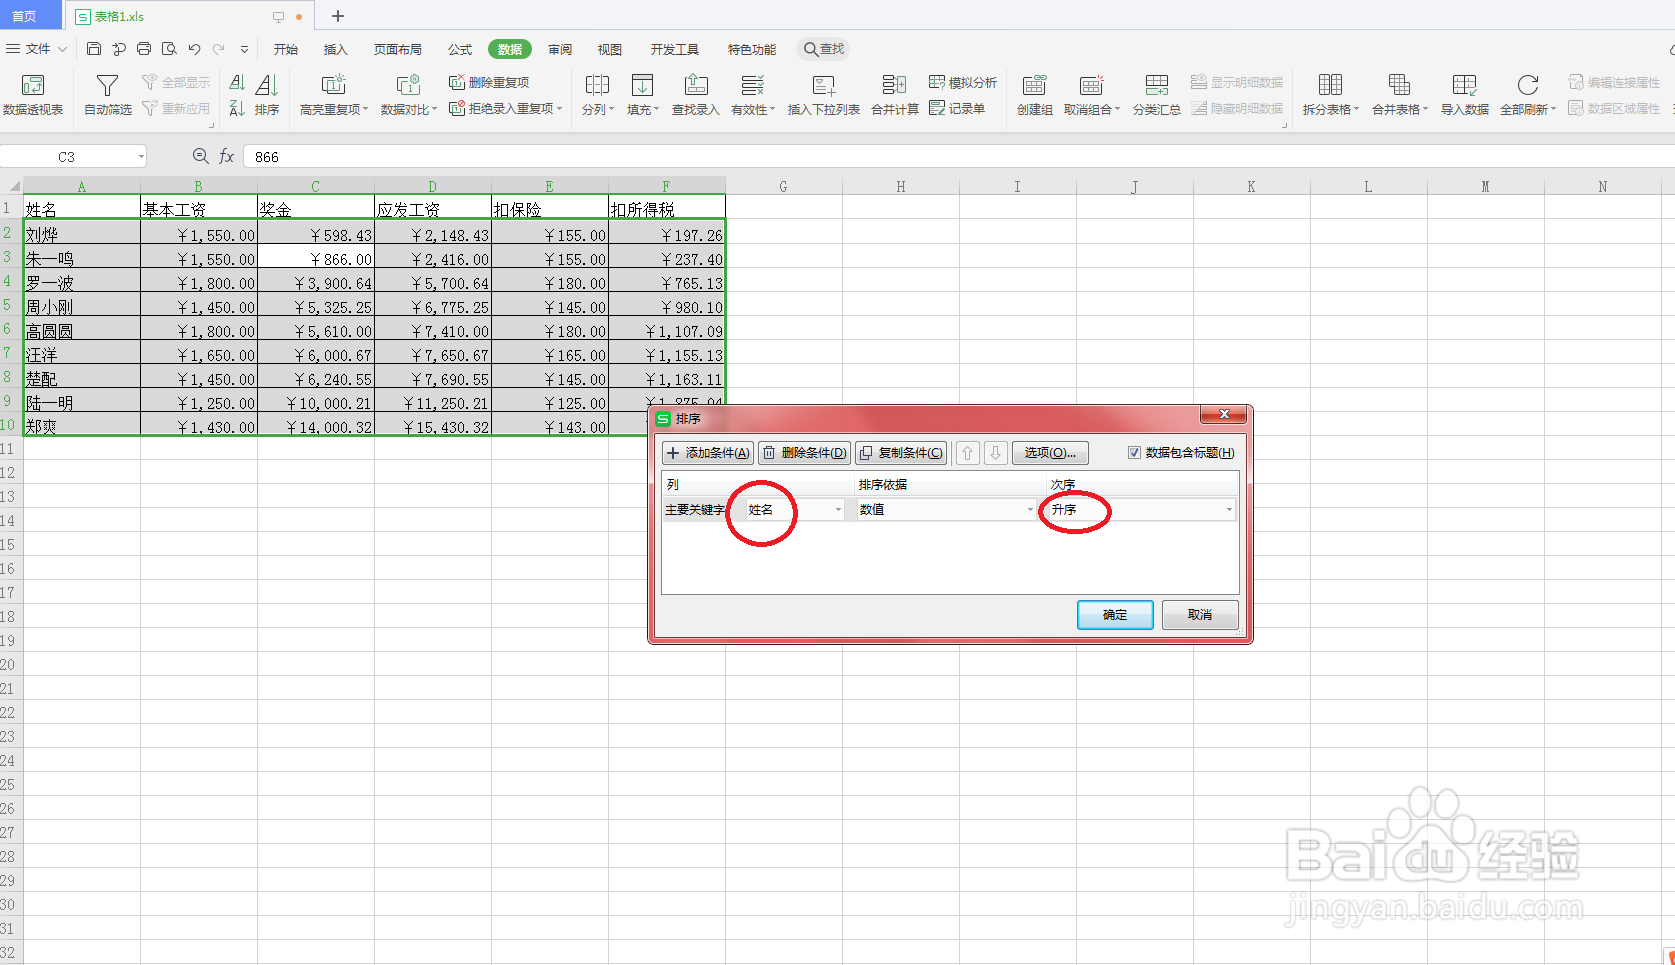Click the fx insert function icon
This screenshot has height=965, width=1675.
point(227,157)
